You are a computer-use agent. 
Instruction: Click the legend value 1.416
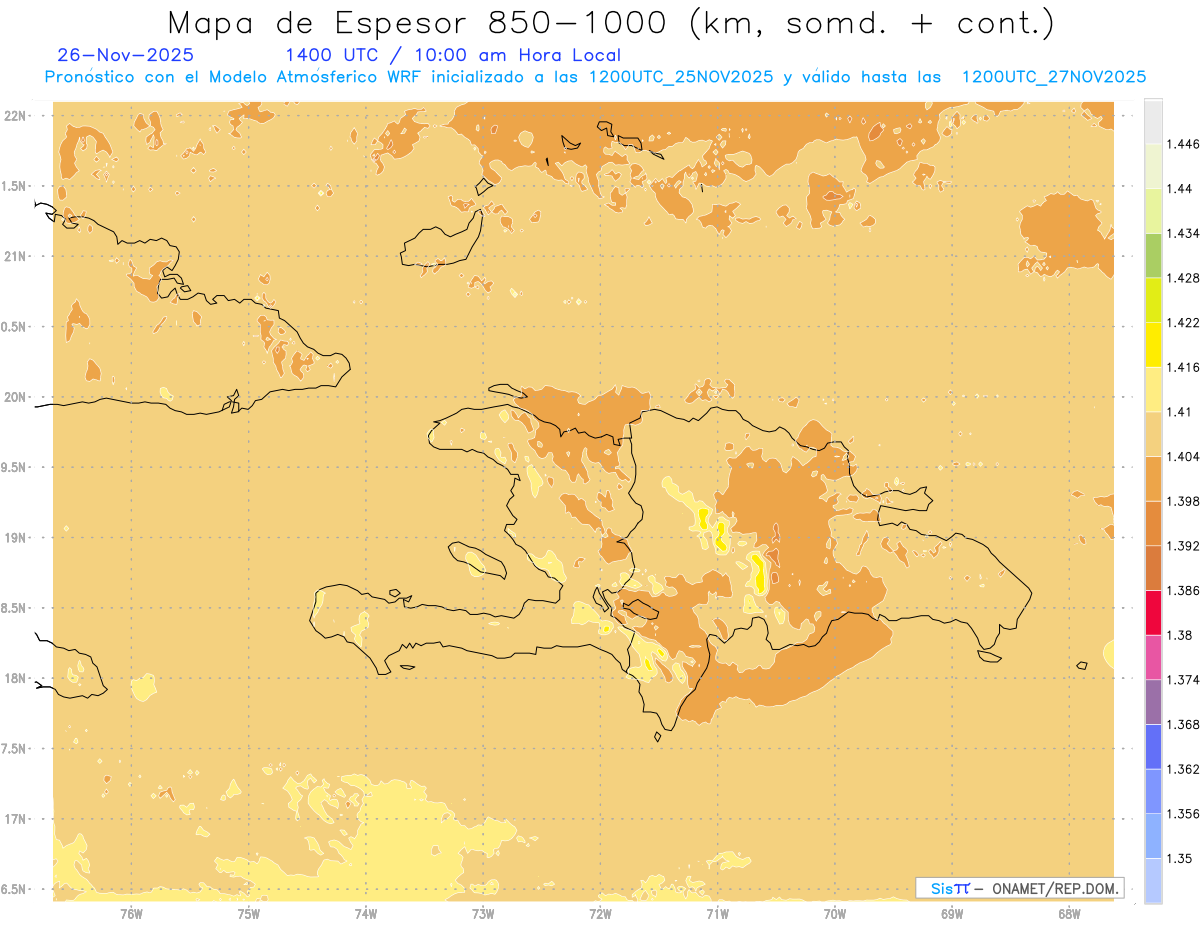pyautogui.click(x=1182, y=367)
